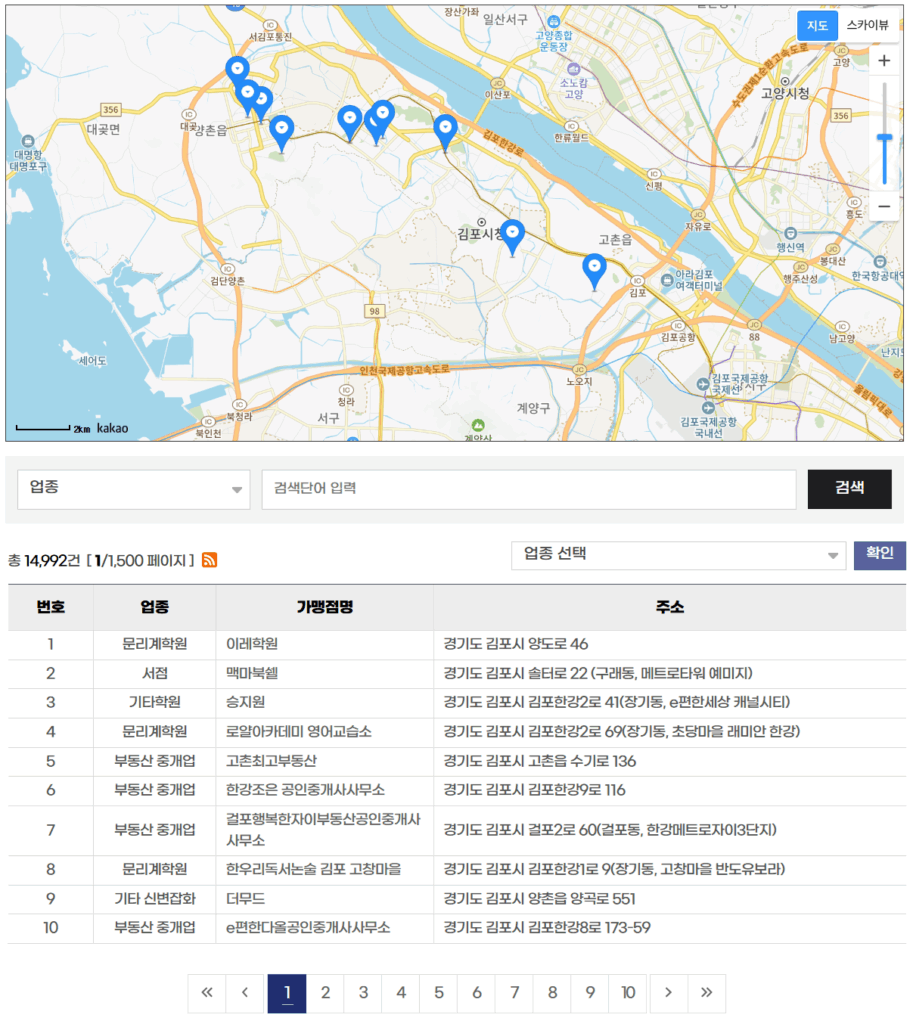
Task: Expand the 업종 선택 dropdown
Action: click(x=678, y=555)
